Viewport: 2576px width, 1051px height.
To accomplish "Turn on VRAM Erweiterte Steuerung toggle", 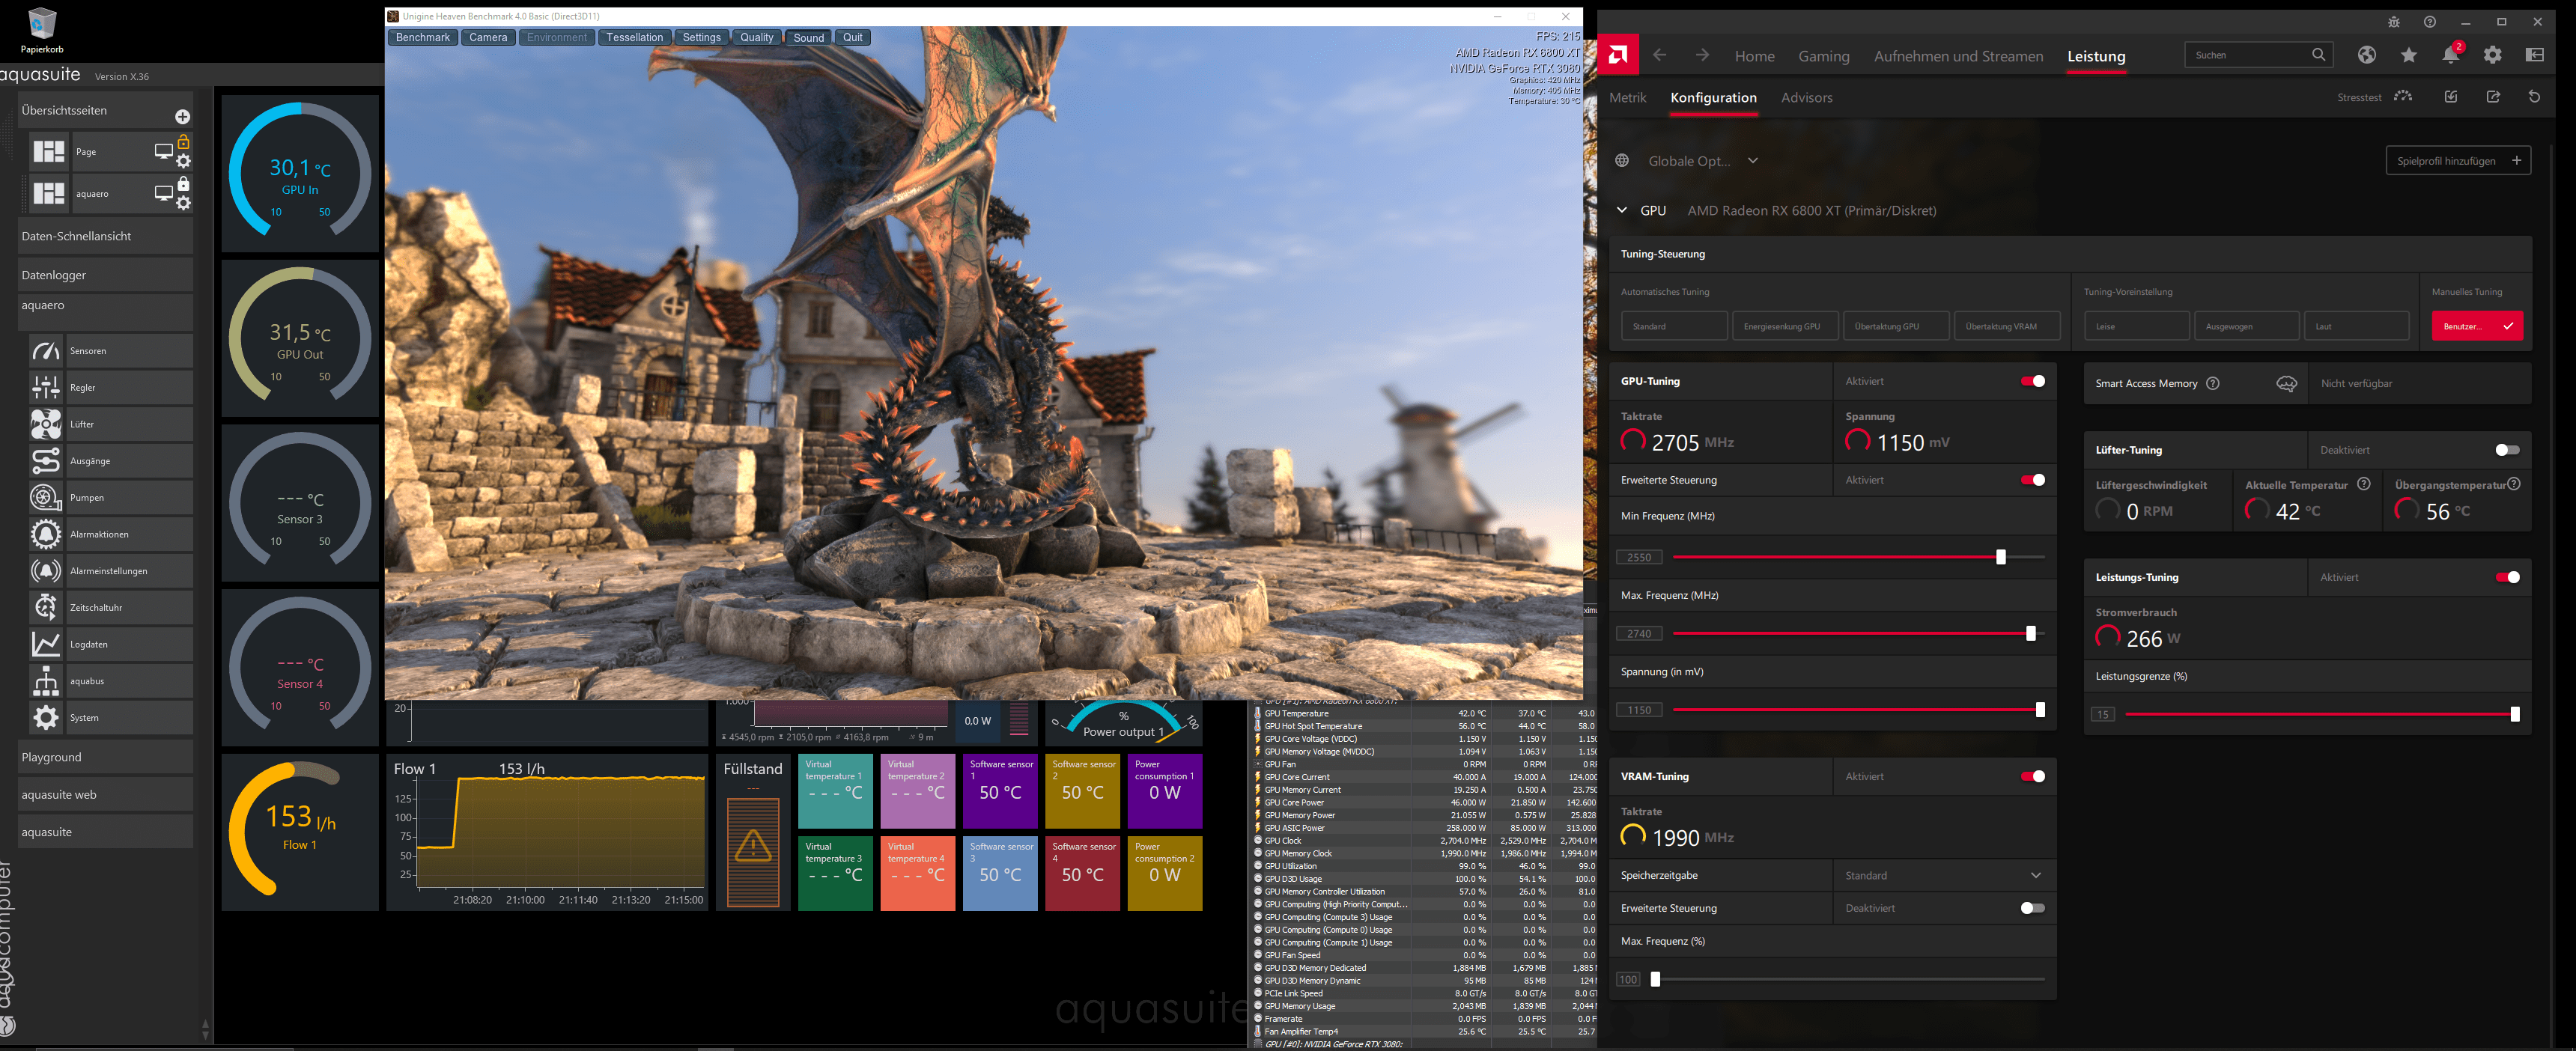I will (x=2032, y=909).
